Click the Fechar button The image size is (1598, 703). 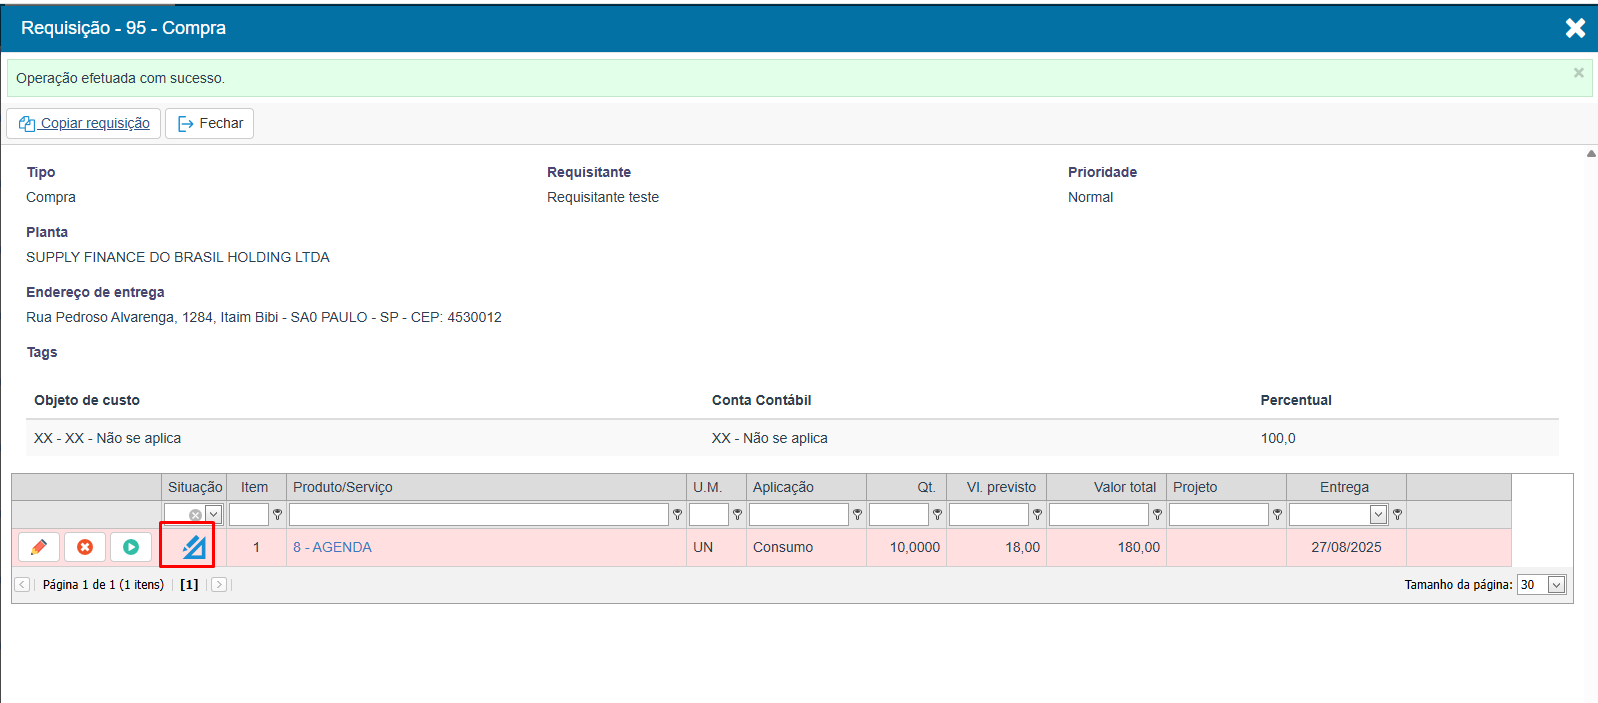(210, 123)
